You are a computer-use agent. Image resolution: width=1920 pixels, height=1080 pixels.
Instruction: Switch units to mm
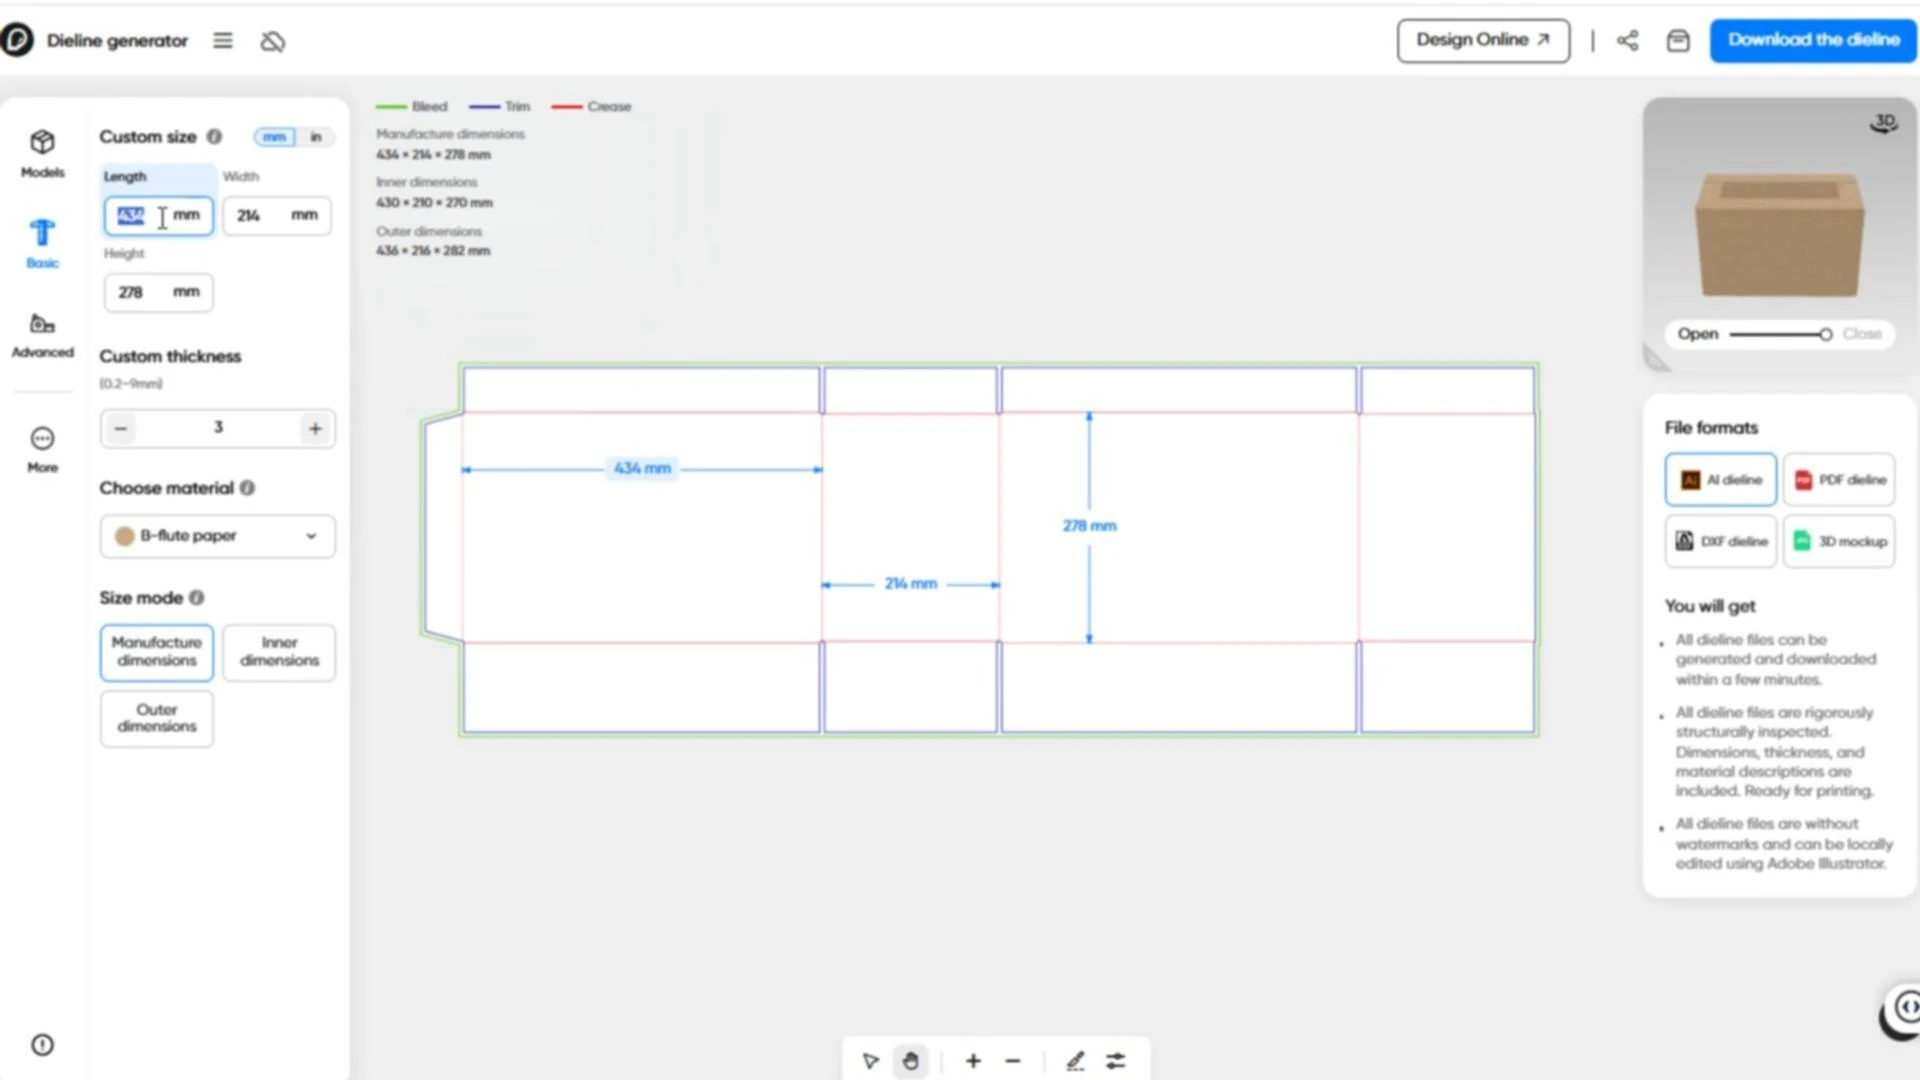point(274,137)
